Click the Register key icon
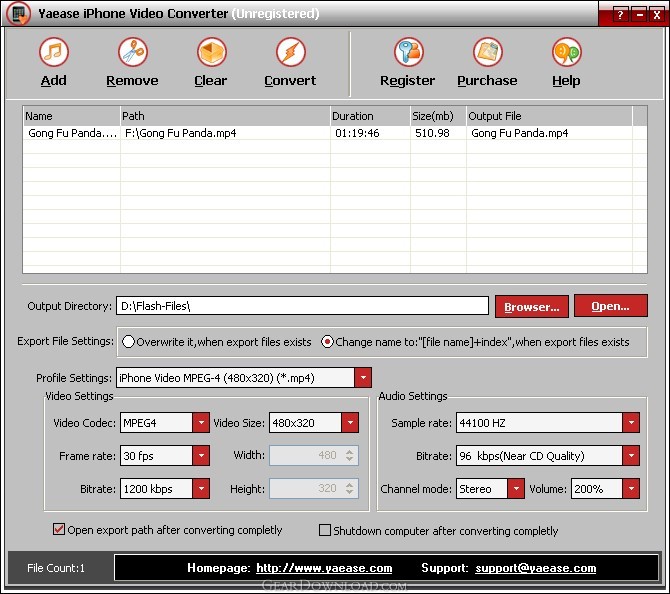The width and height of the screenshot is (670, 594). [x=408, y=52]
